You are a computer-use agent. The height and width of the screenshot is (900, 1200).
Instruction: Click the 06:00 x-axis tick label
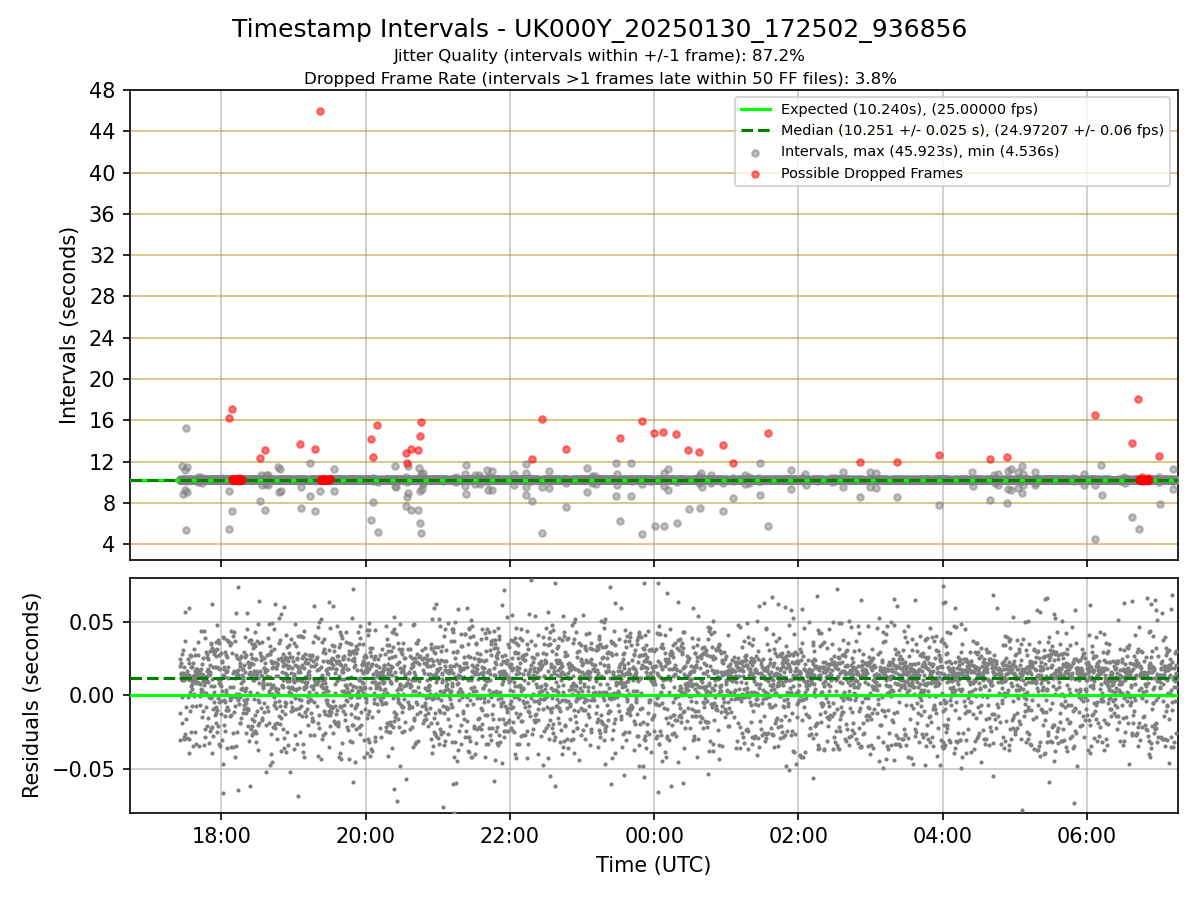(1087, 835)
